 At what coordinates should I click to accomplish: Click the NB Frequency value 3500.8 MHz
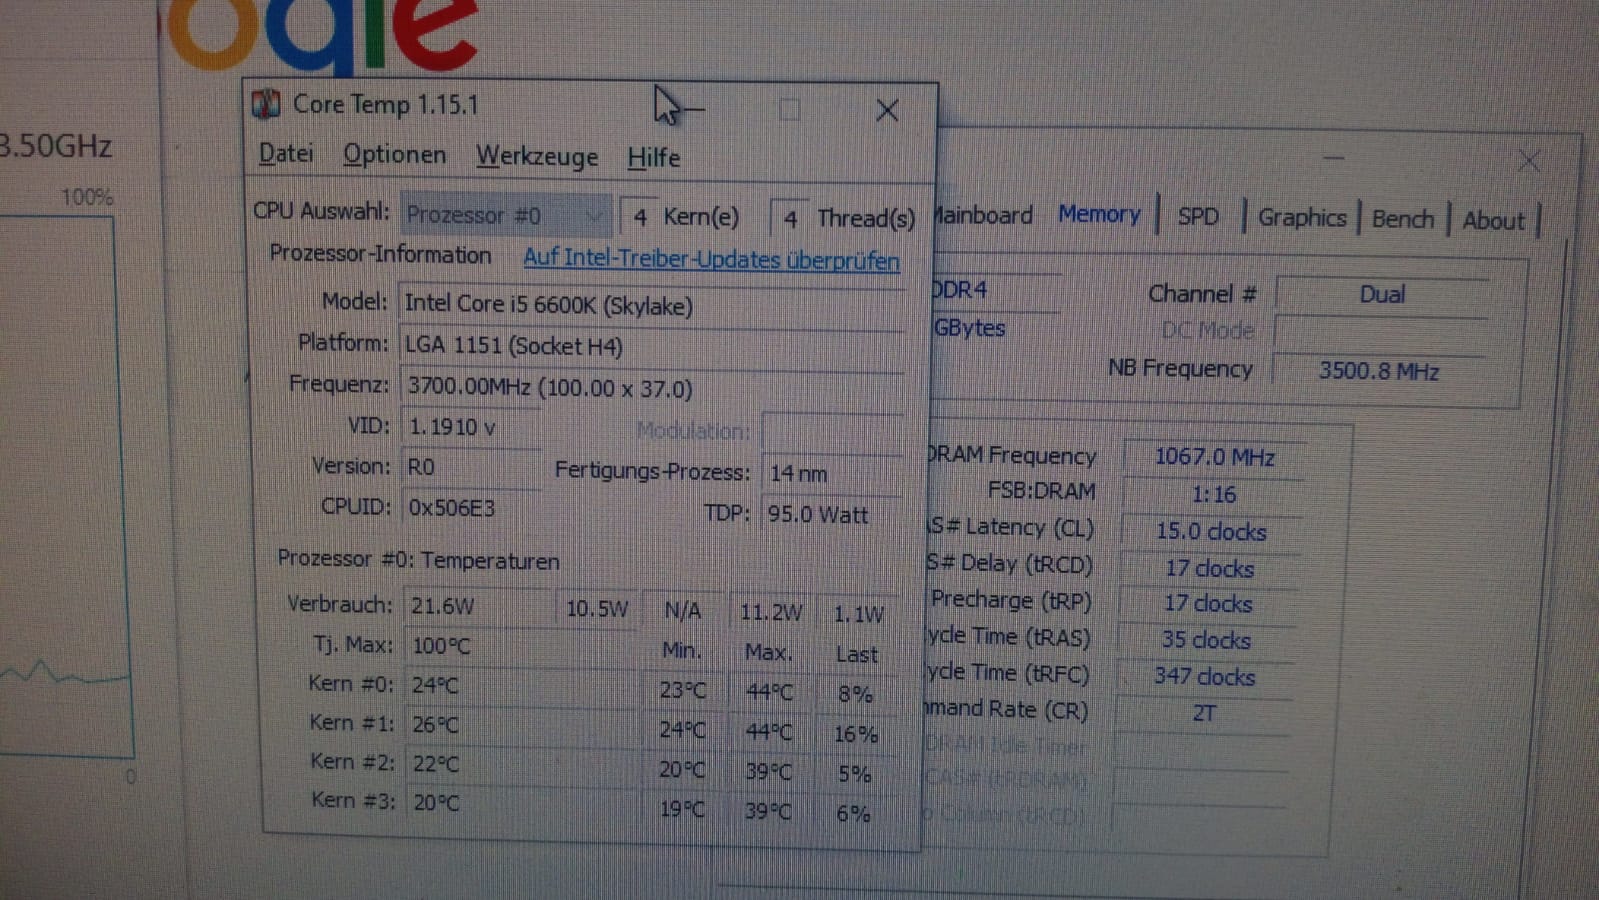point(1378,371)
